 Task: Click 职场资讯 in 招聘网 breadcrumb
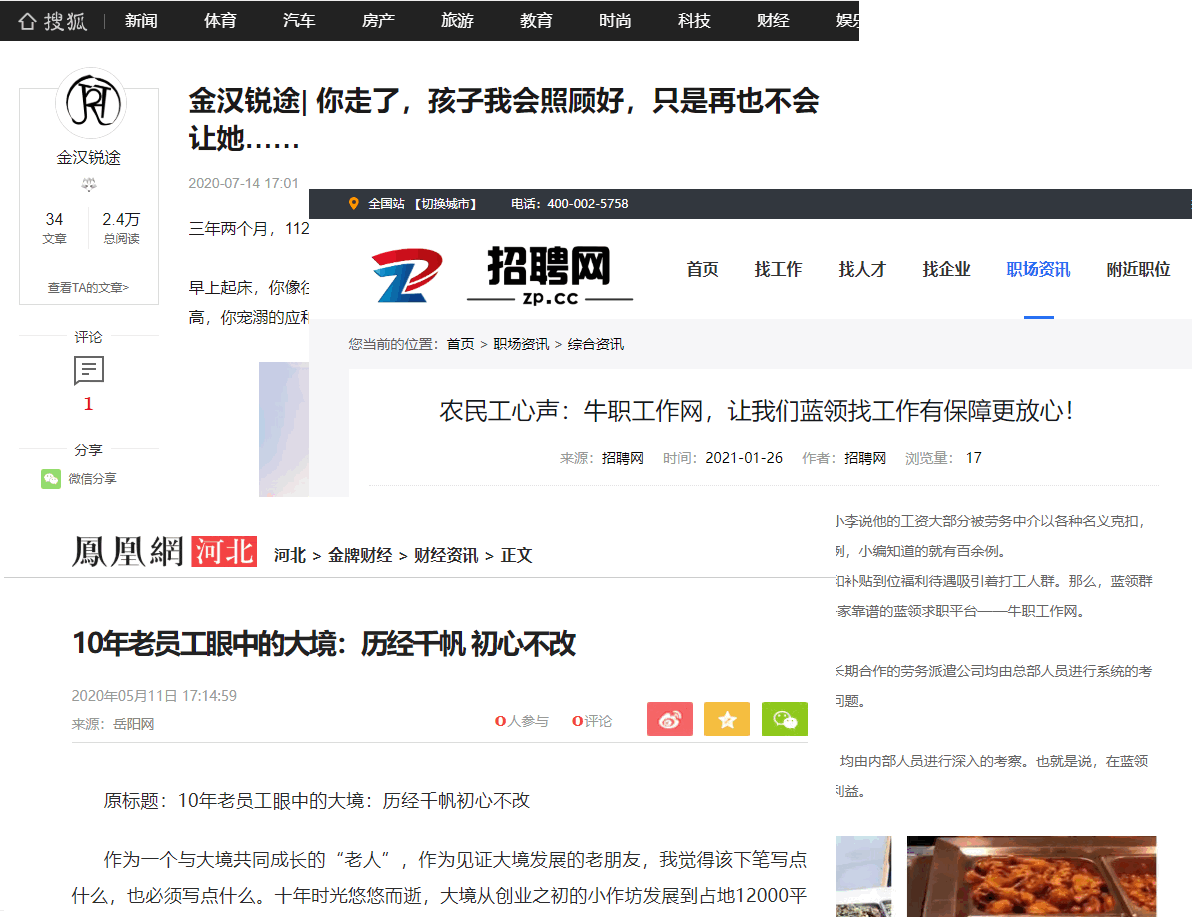[521, 344]
